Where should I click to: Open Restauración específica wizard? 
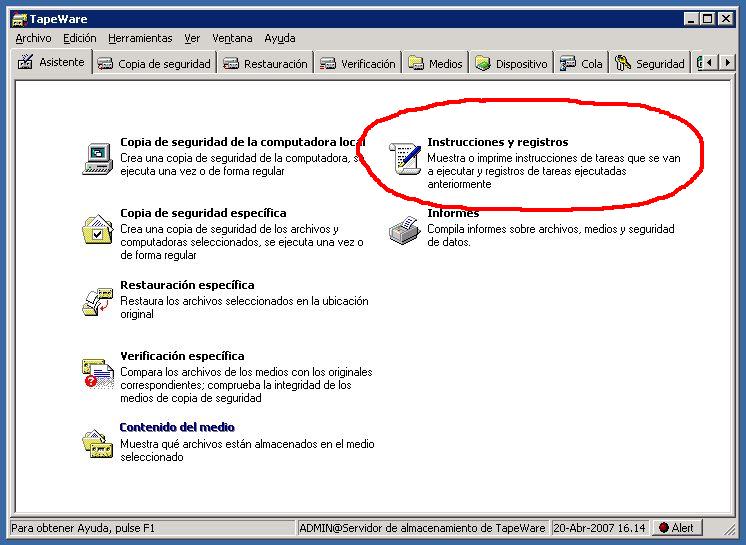click(x=187, y=285)
